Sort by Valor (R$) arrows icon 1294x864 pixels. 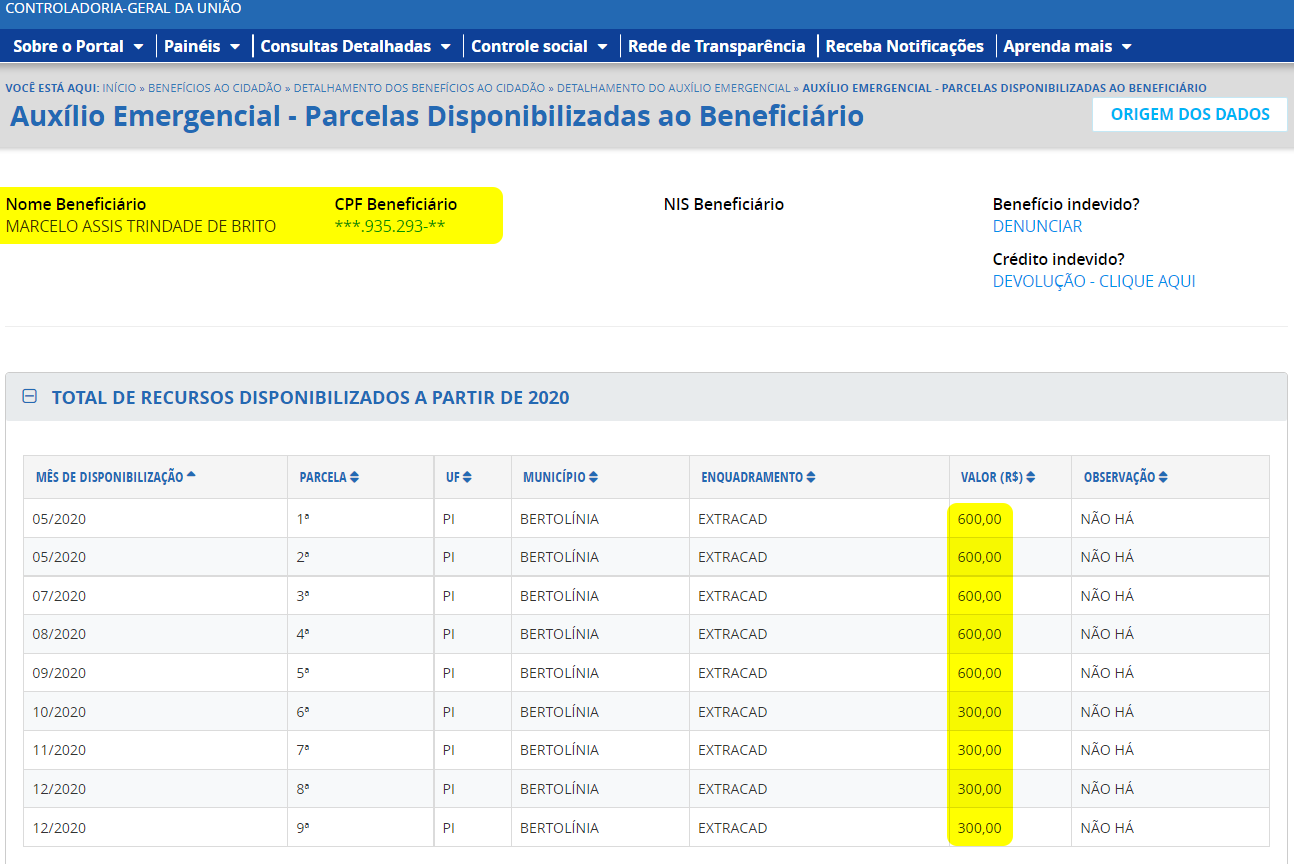(x=1030, y=477)
